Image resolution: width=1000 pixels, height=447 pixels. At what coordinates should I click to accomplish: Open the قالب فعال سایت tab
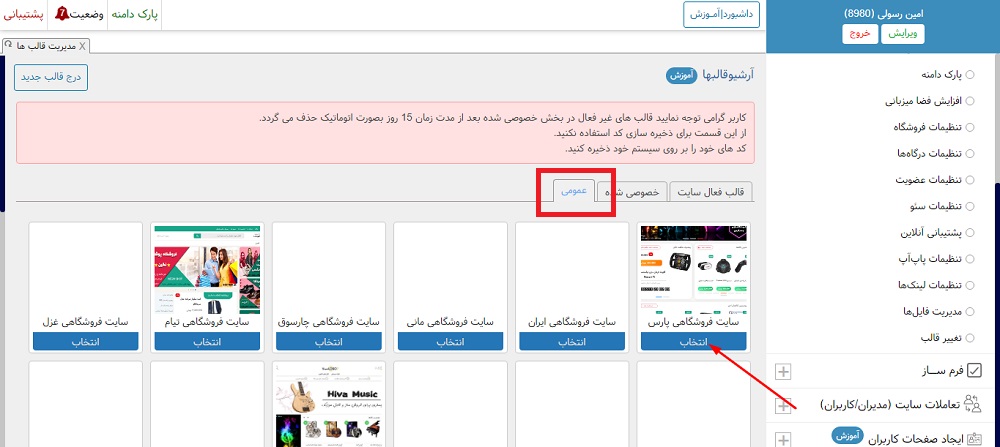[x=711, y=192]
